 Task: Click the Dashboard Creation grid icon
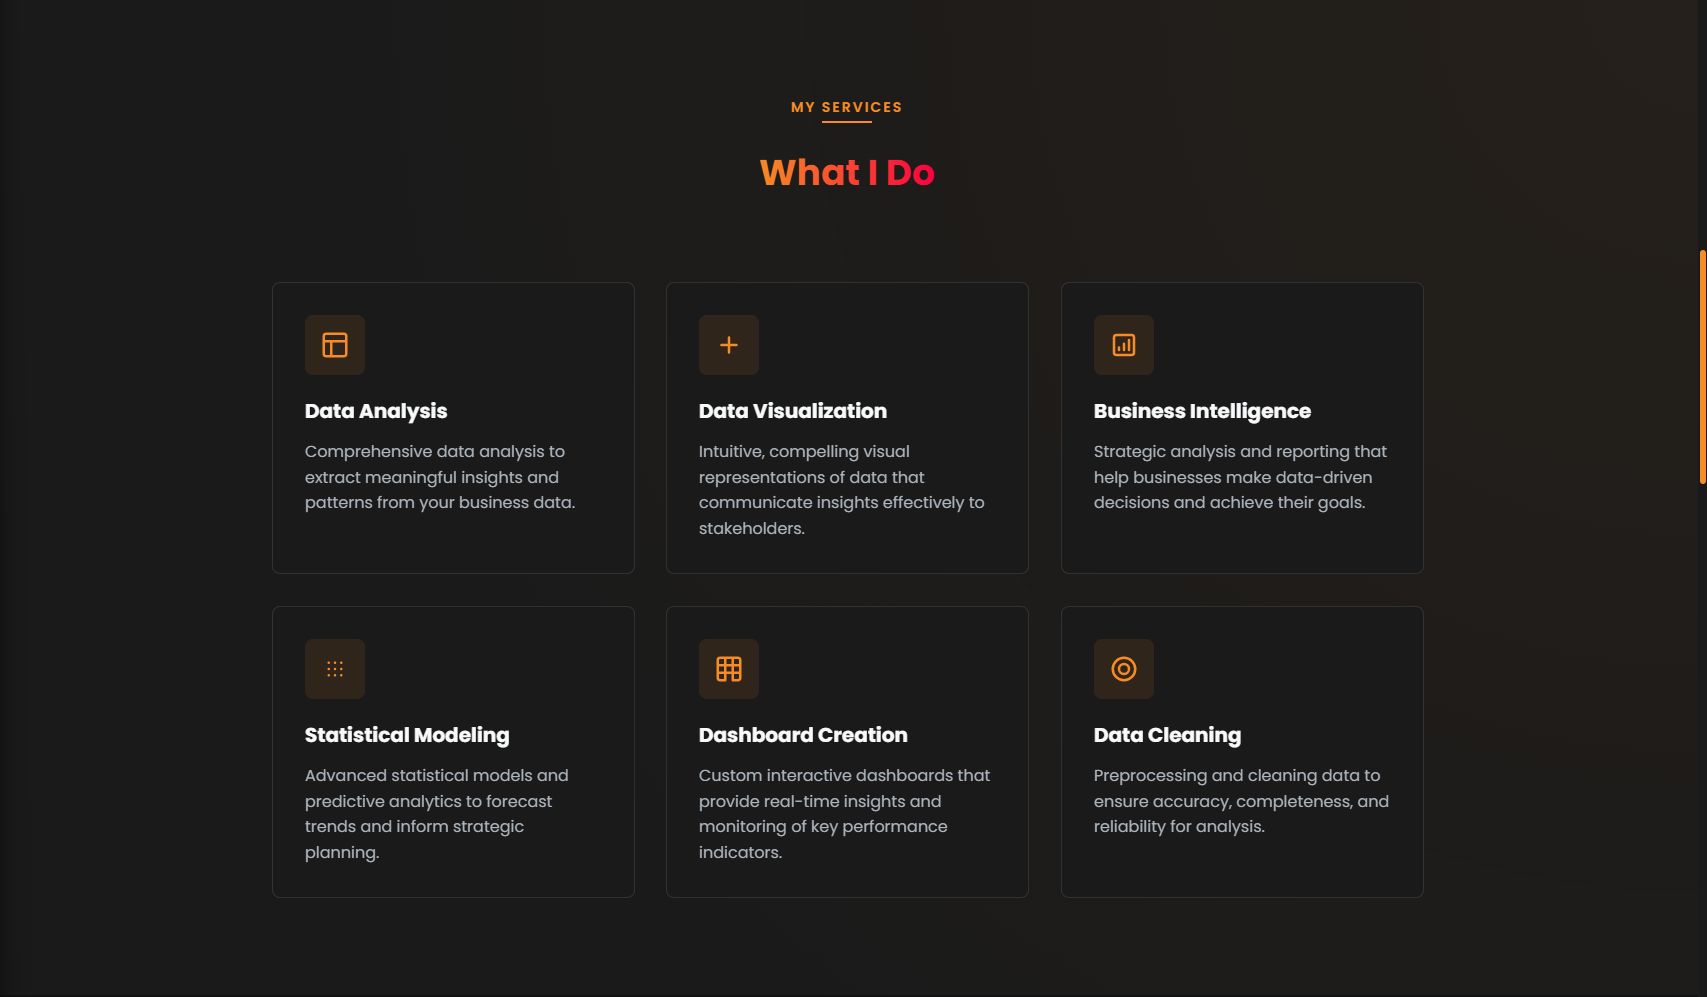click(x=729, y=669)
